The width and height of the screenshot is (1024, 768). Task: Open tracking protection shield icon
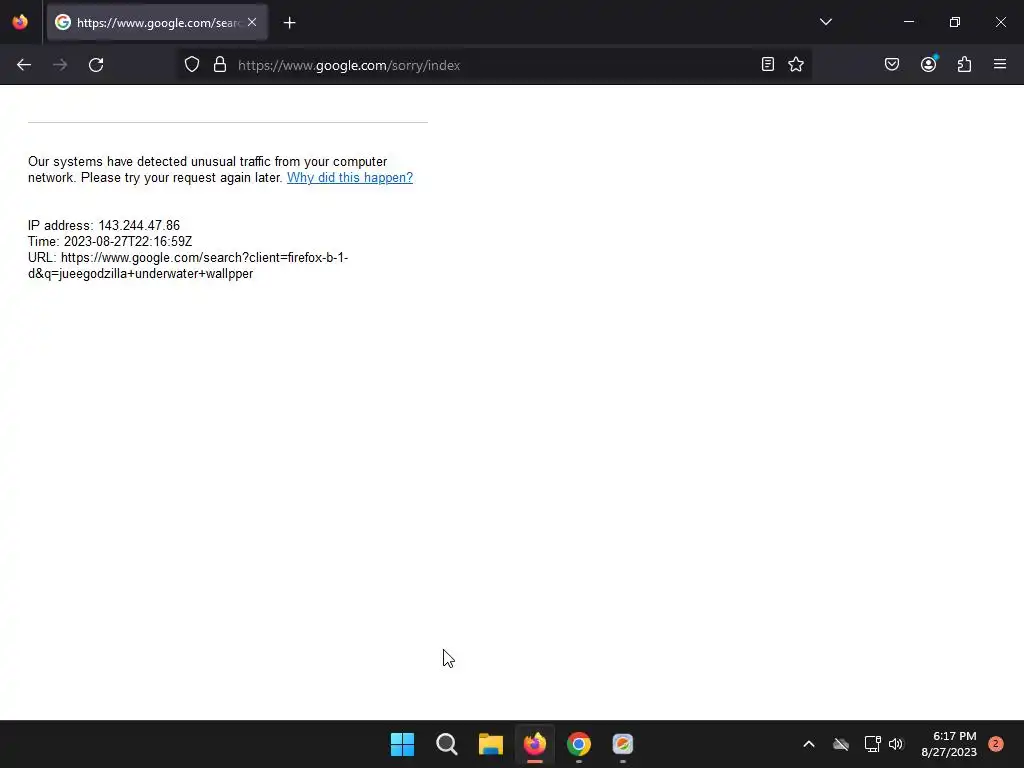tap(191, 64)
